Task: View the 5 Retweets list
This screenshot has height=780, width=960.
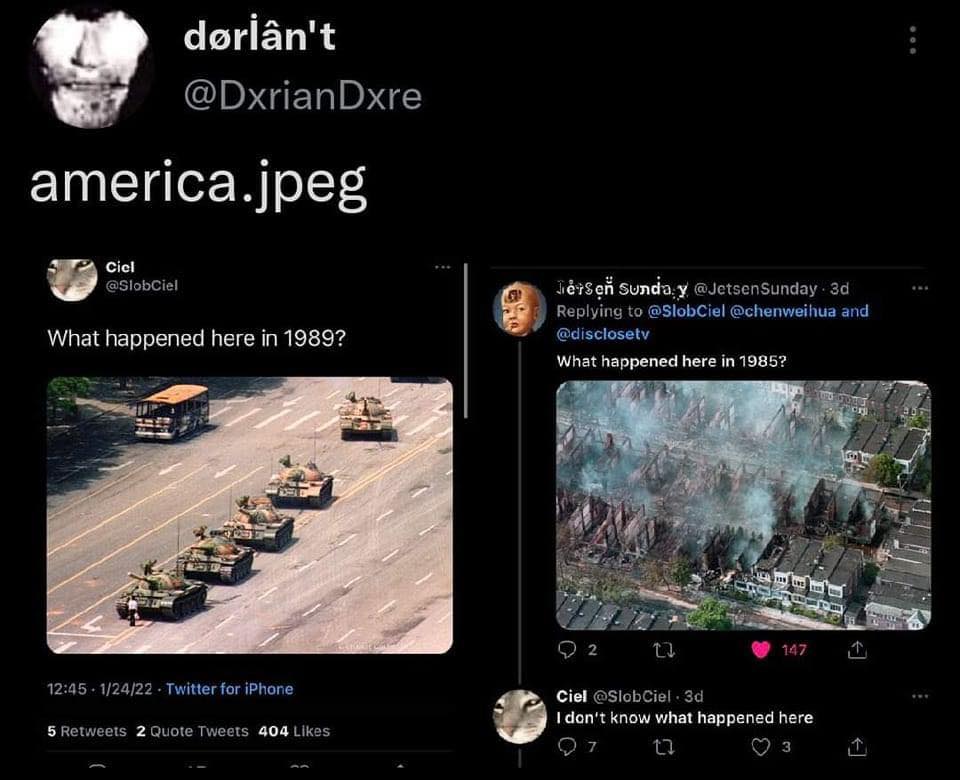Action: [x=86, y=731]
